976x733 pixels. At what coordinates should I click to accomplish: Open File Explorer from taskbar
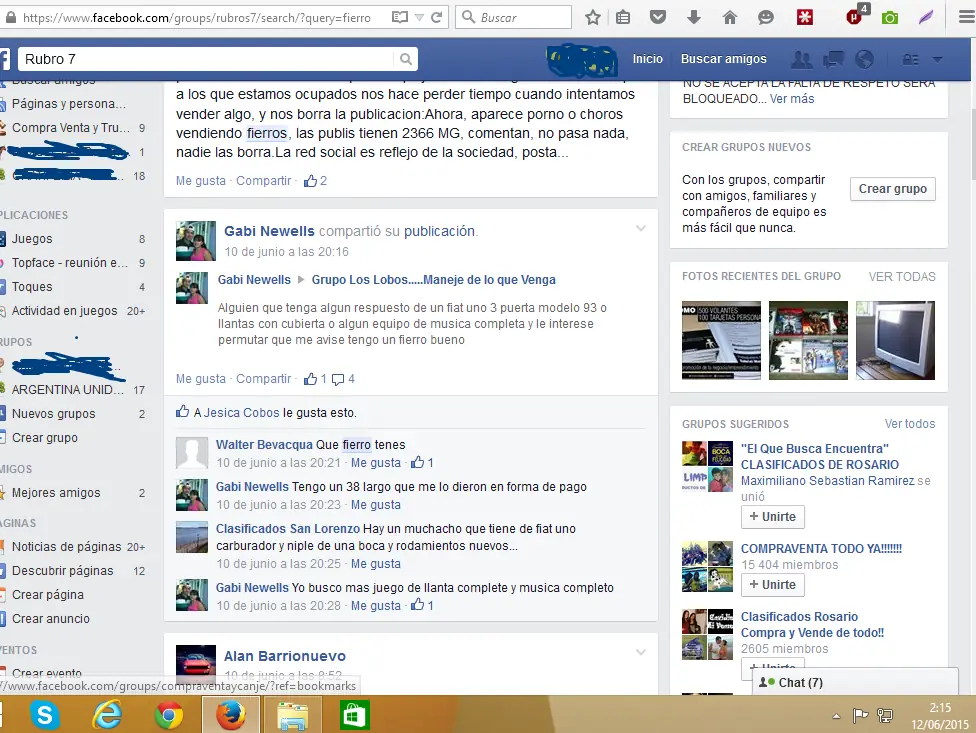click(x=293, y=715)
